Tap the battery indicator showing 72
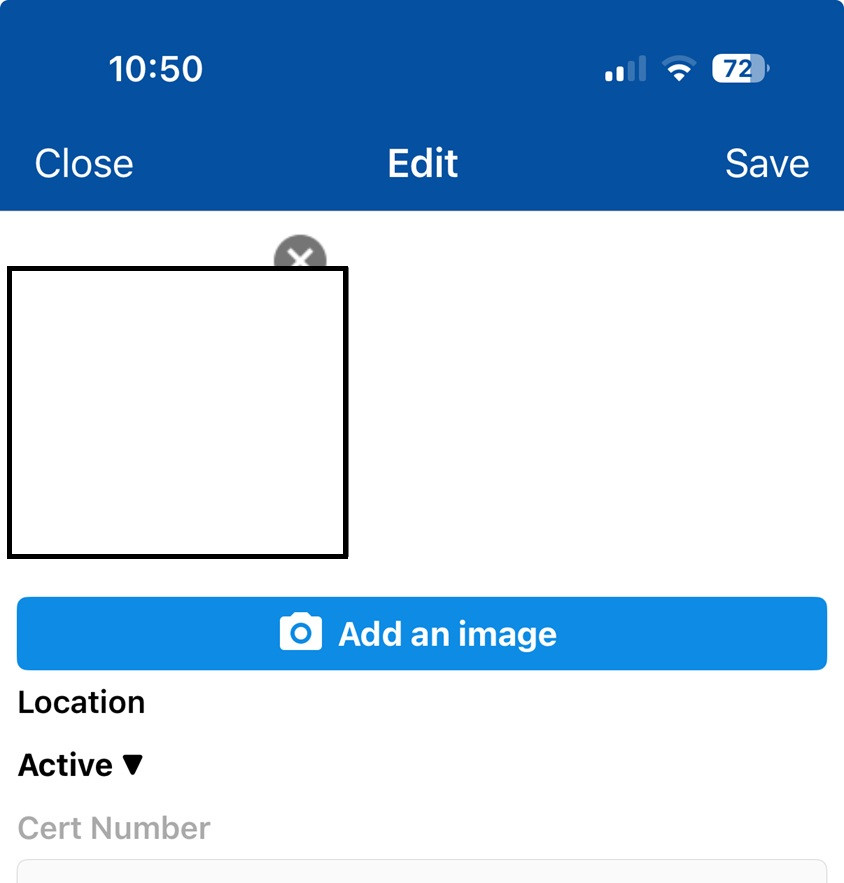The height and width of the screenshot is (883, 844). tap(740, 69)
